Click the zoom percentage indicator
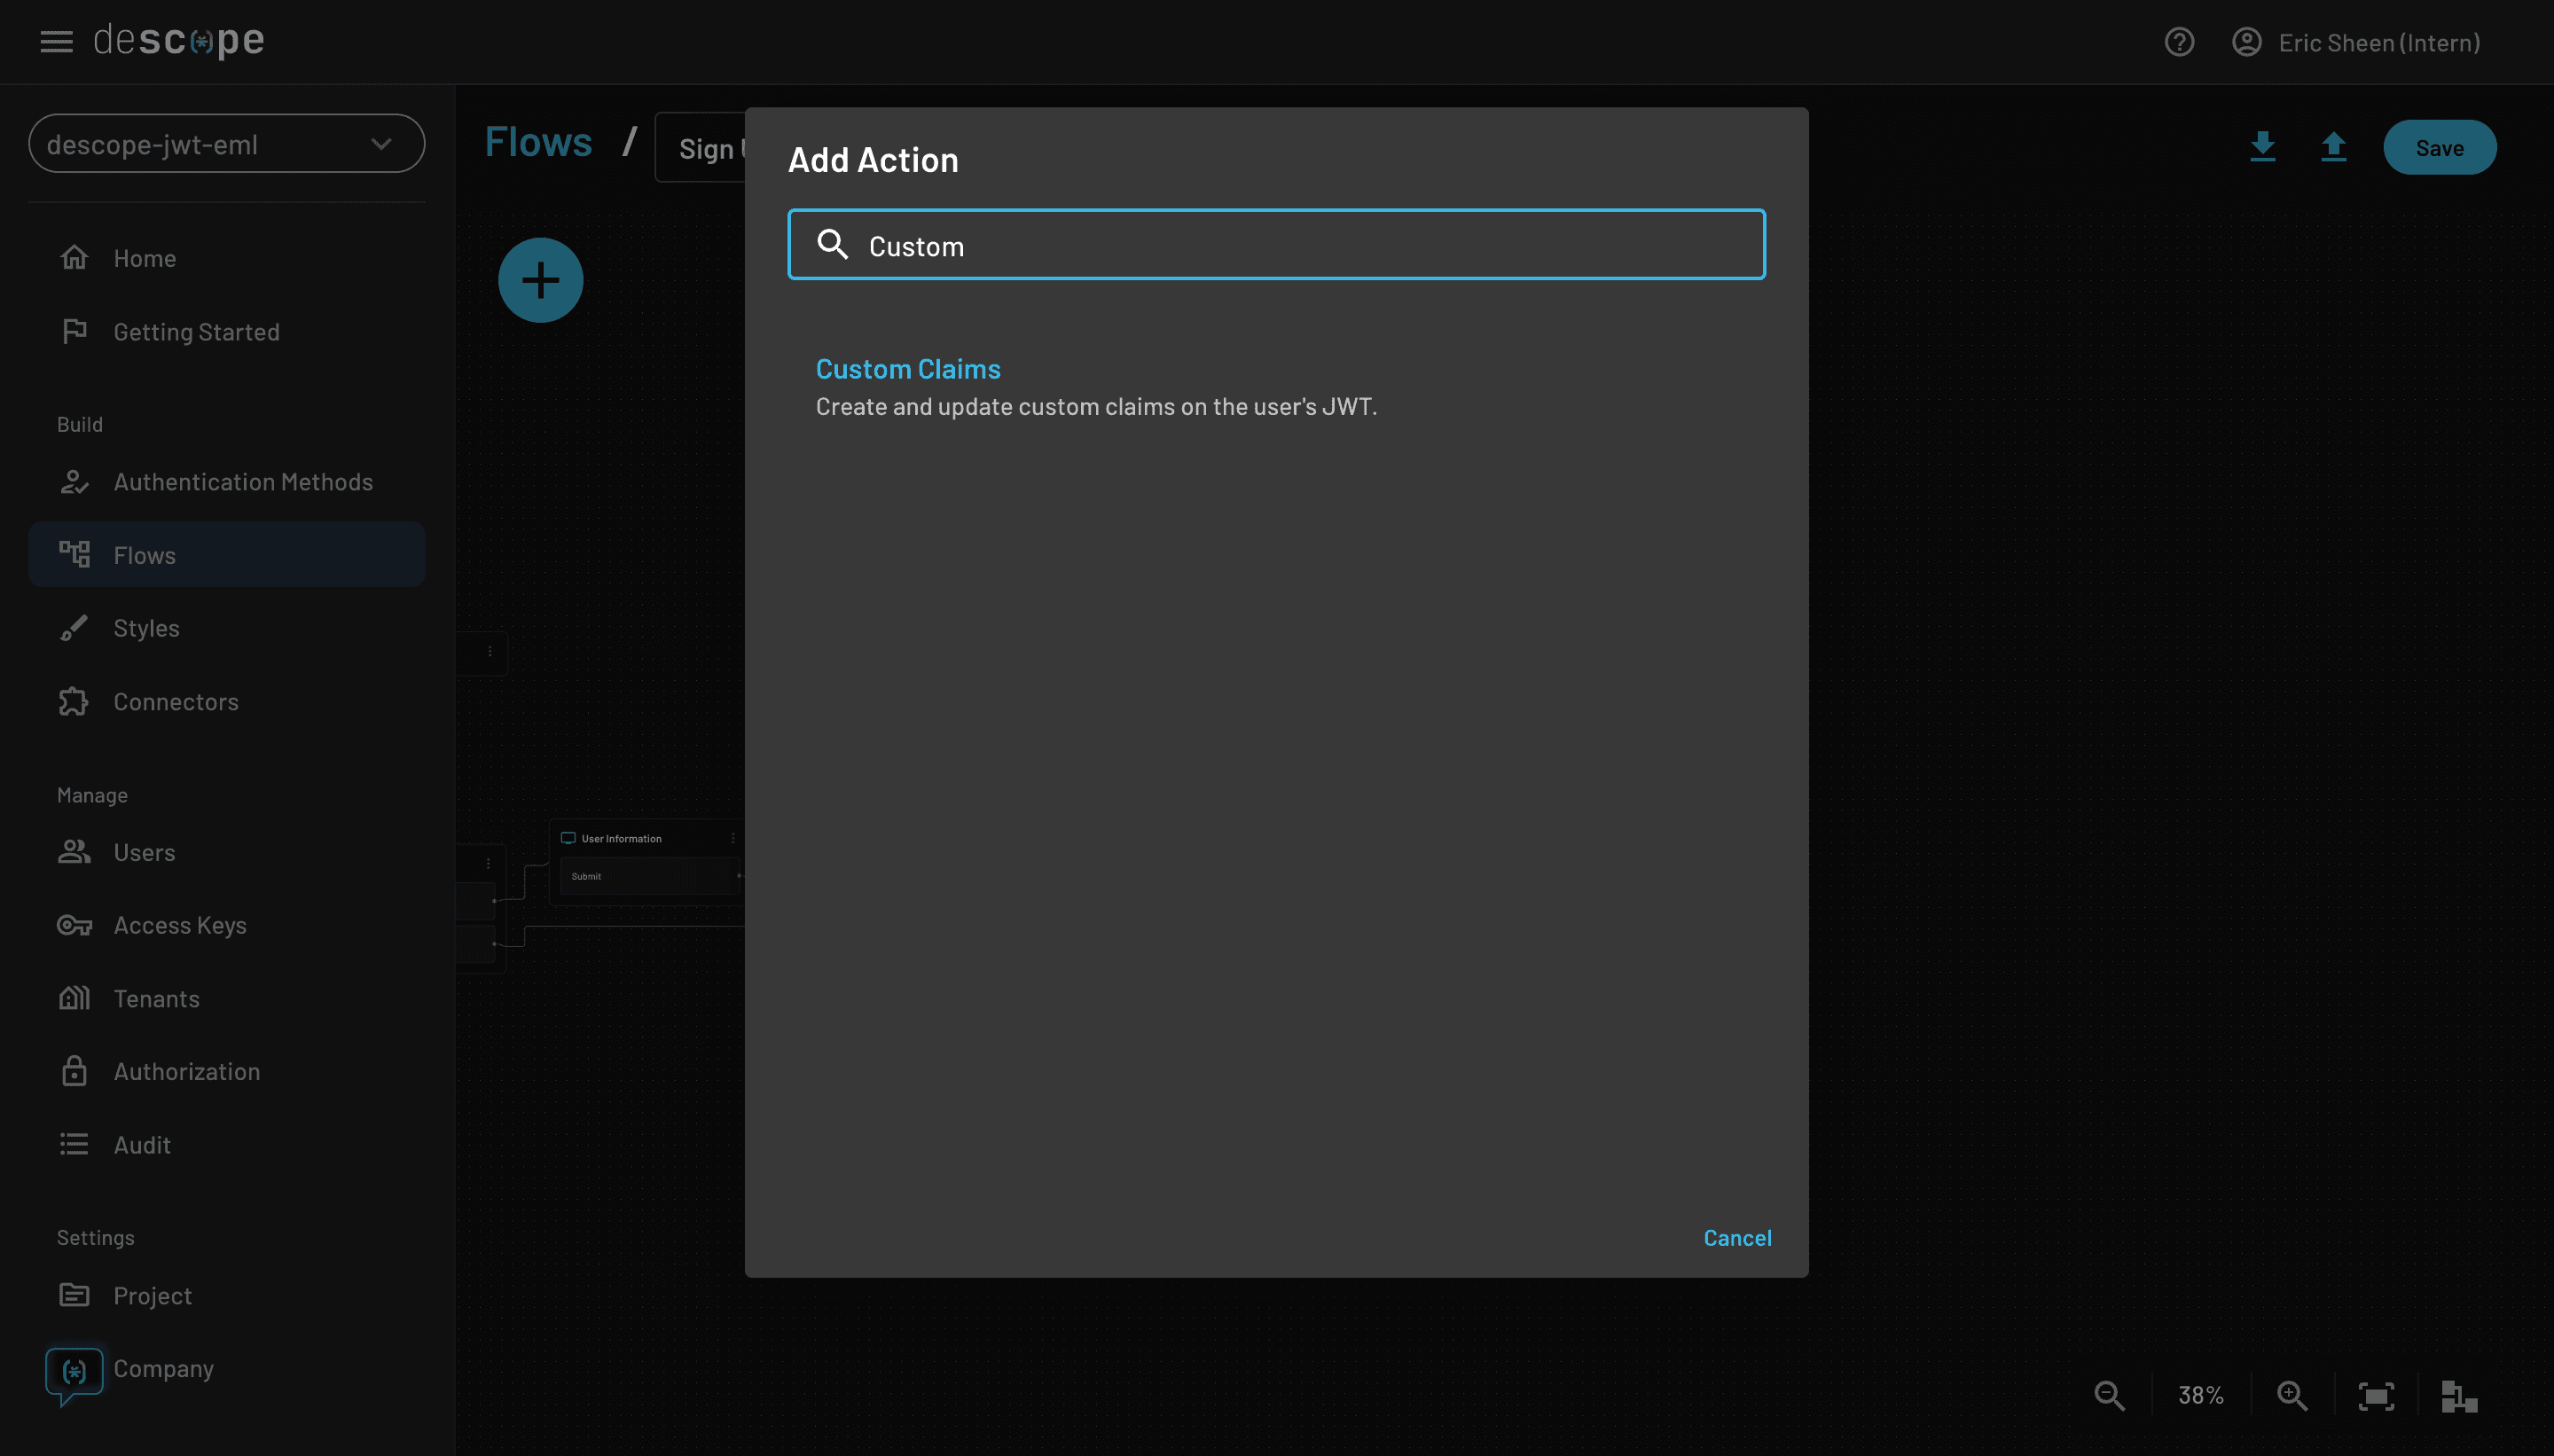The image size is (2554, 1456). click(2199, 1395)
